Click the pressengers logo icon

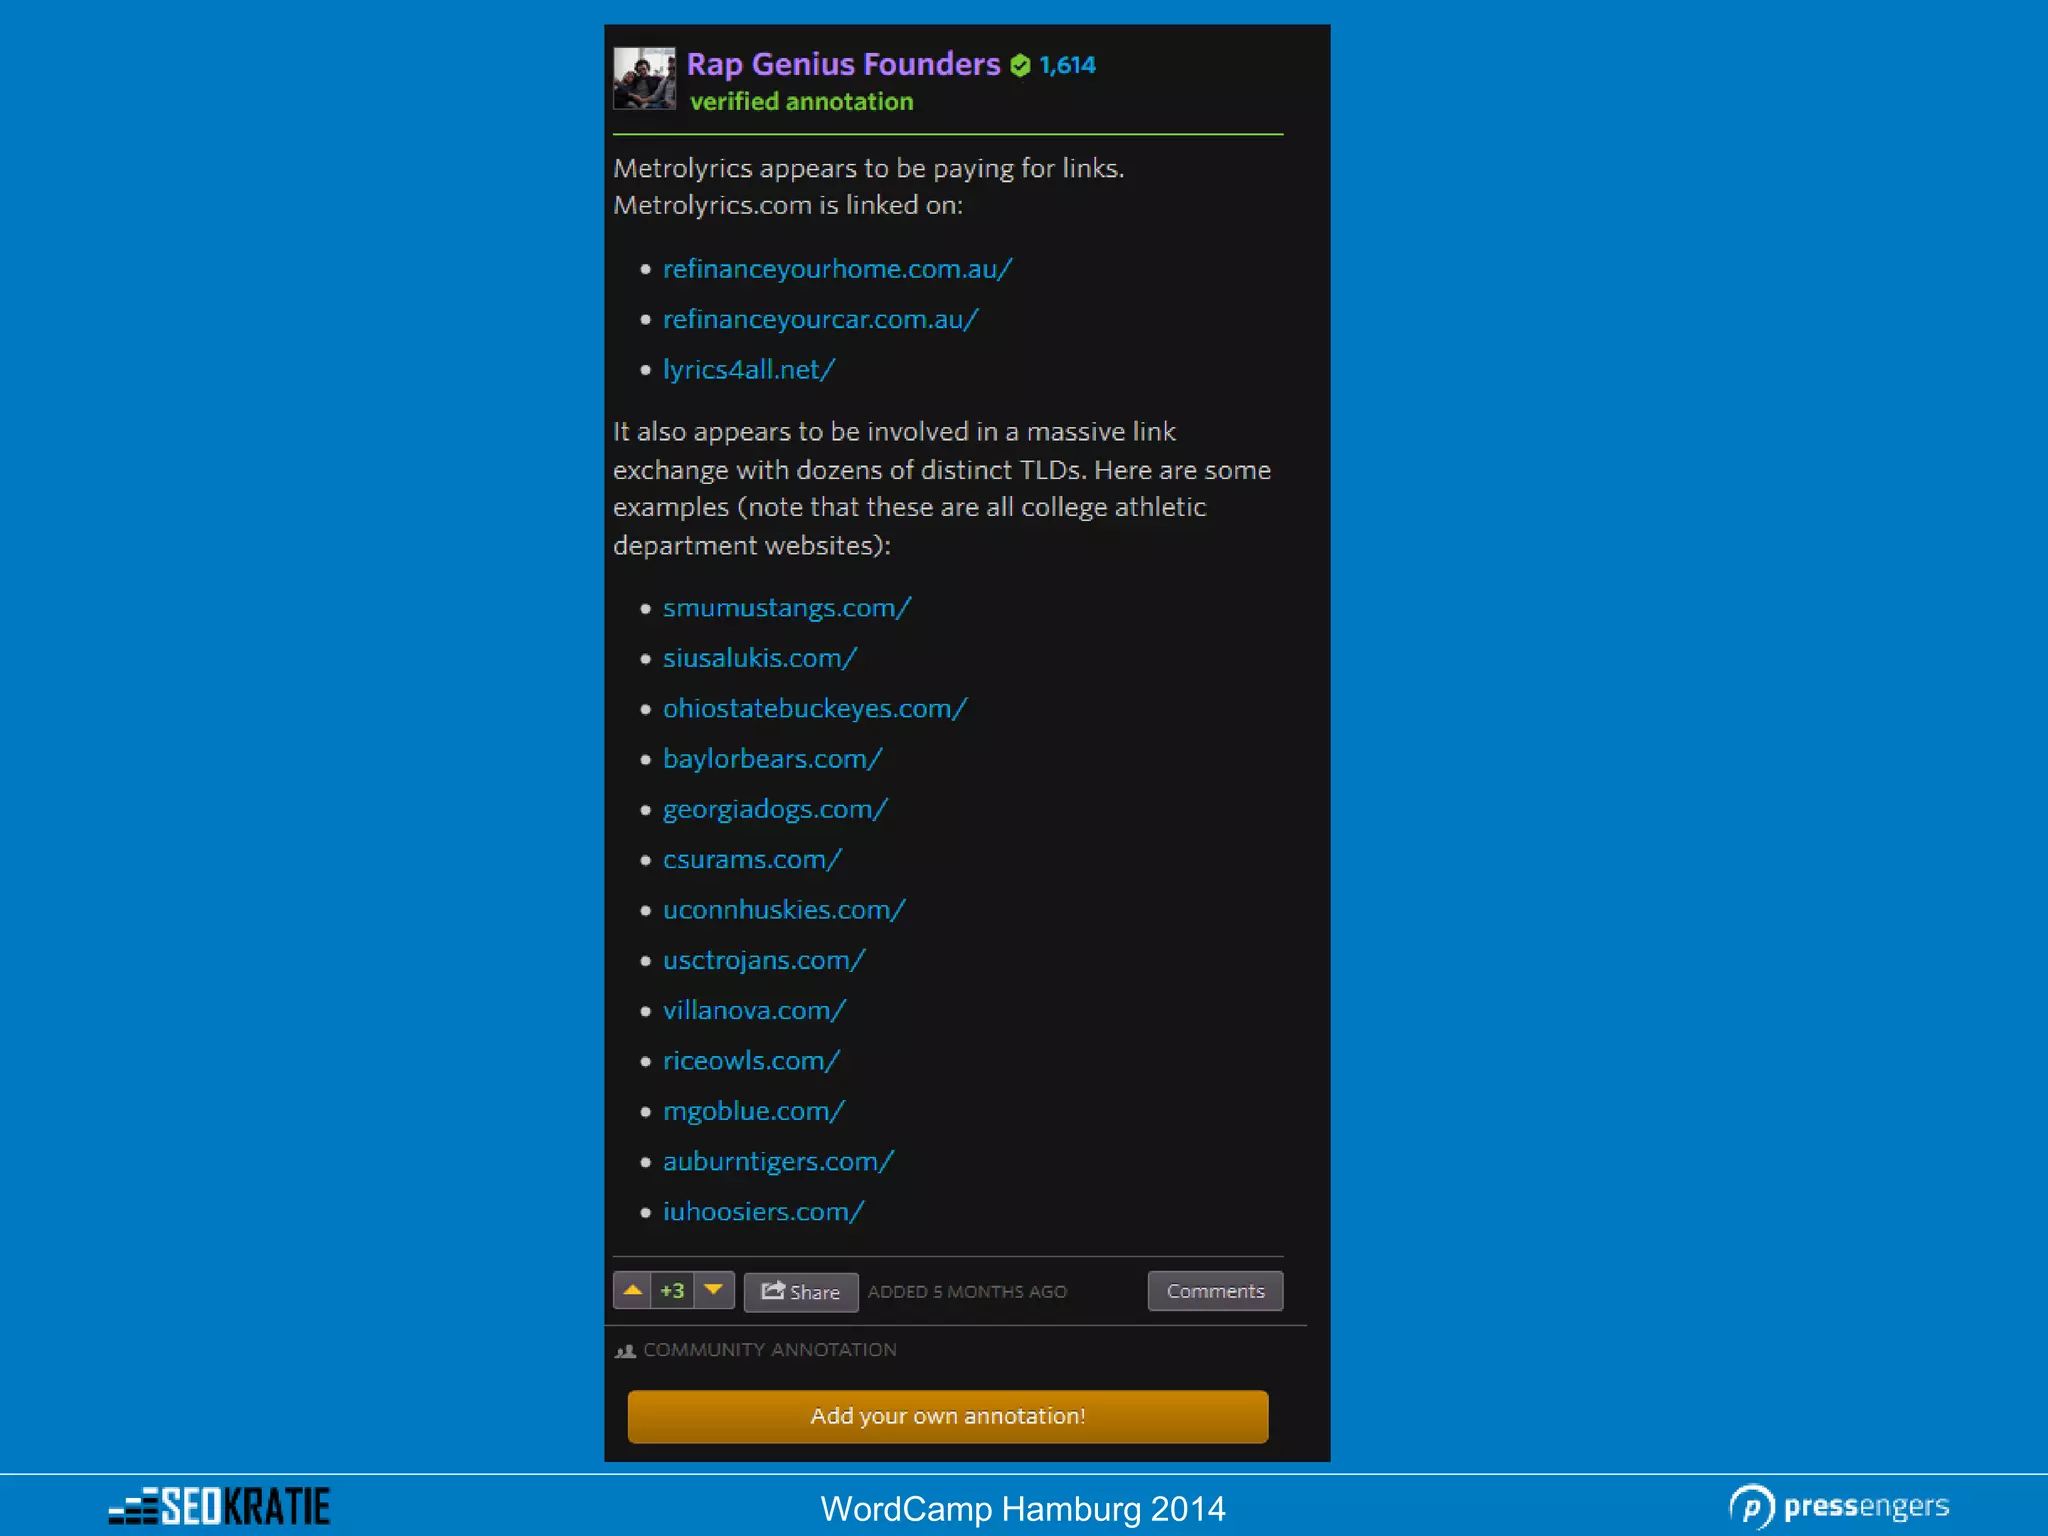tap(1751, 1507)
